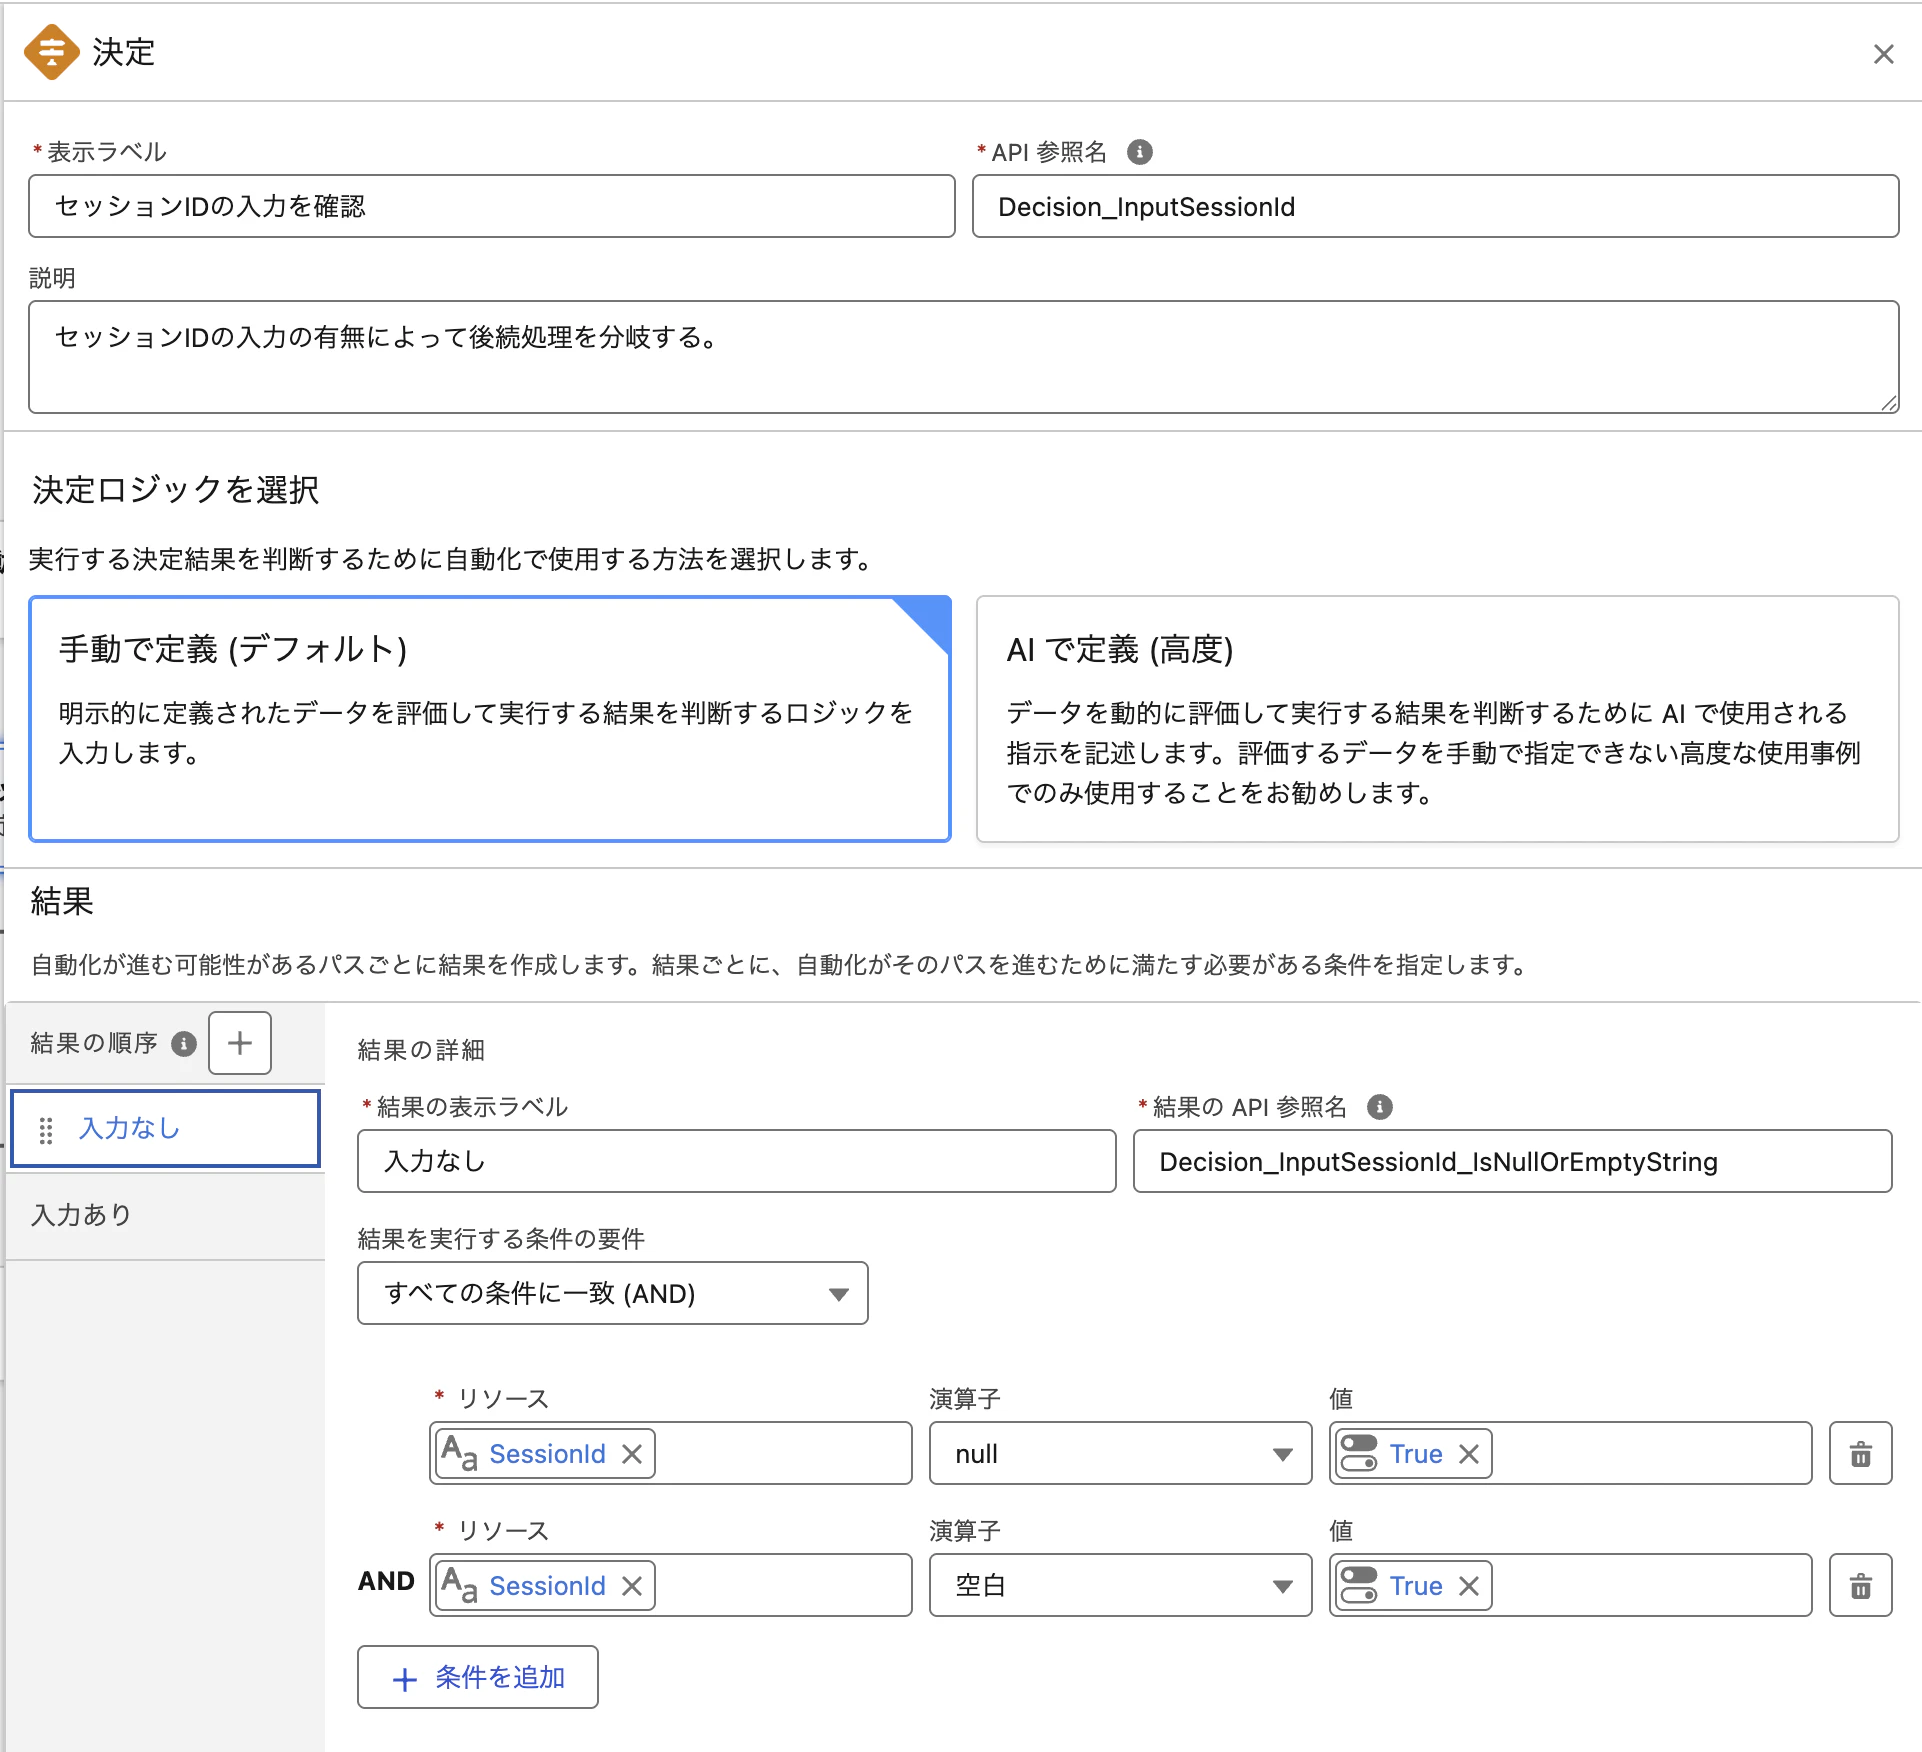Click 結果の API 参照名 input field
The width and height of the screenshot is (1922, 1752).
pyautogui.click(x=1512, y=1162)
